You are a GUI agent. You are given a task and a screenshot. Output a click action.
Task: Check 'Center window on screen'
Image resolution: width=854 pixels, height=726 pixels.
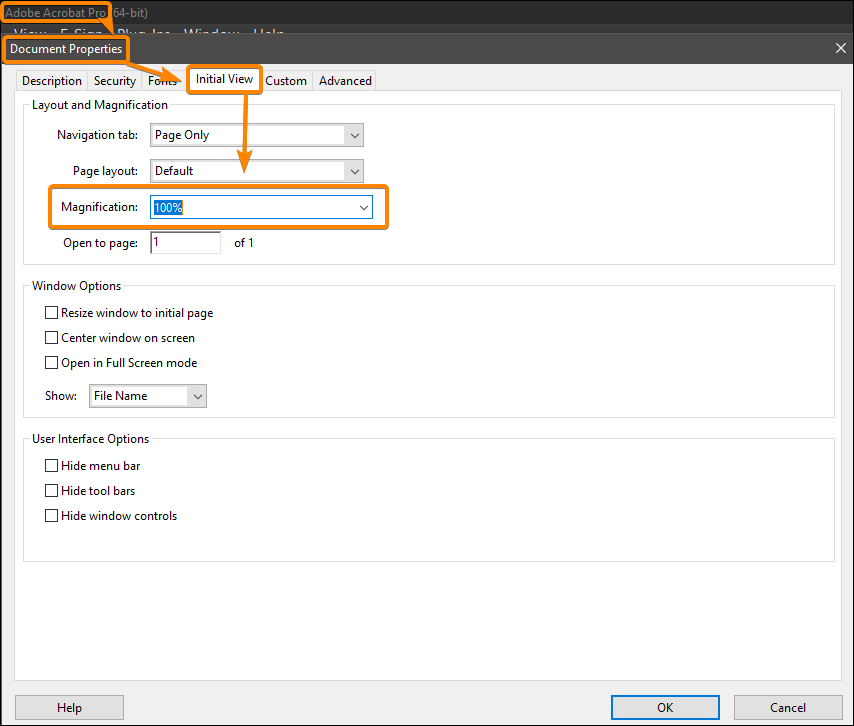click(51, 337)
